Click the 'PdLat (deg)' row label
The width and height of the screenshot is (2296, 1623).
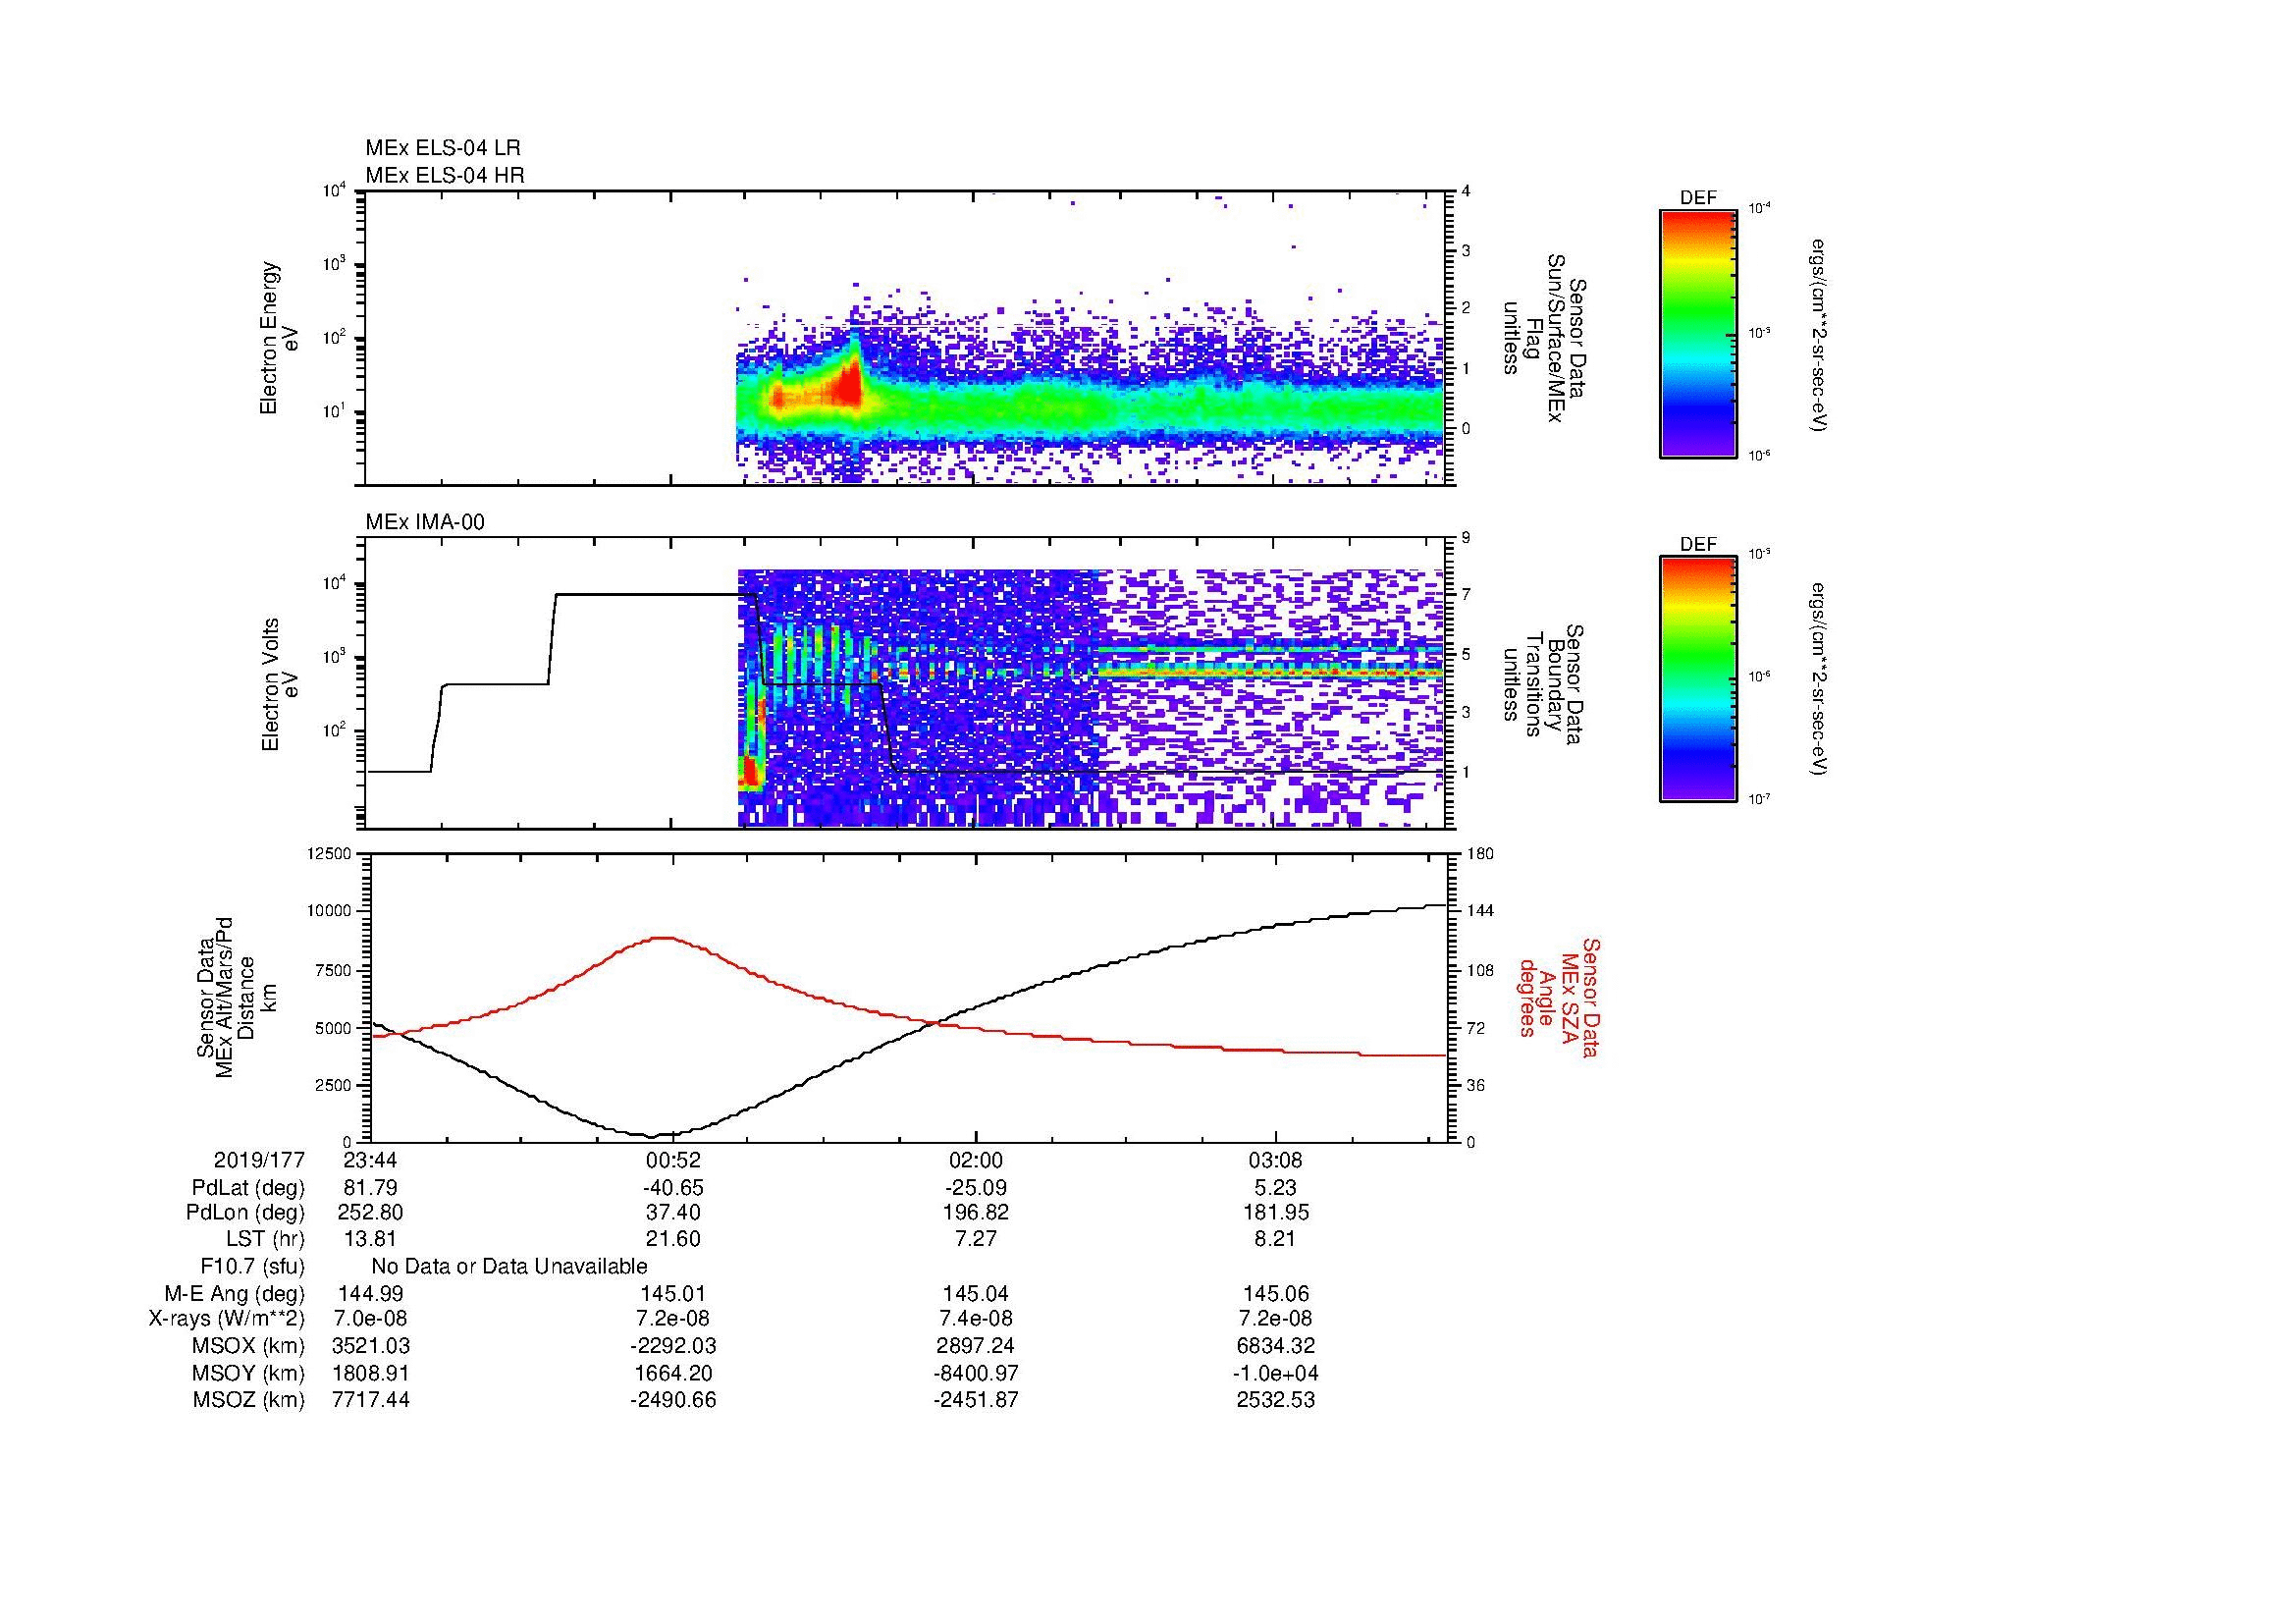pos(249,1188)
